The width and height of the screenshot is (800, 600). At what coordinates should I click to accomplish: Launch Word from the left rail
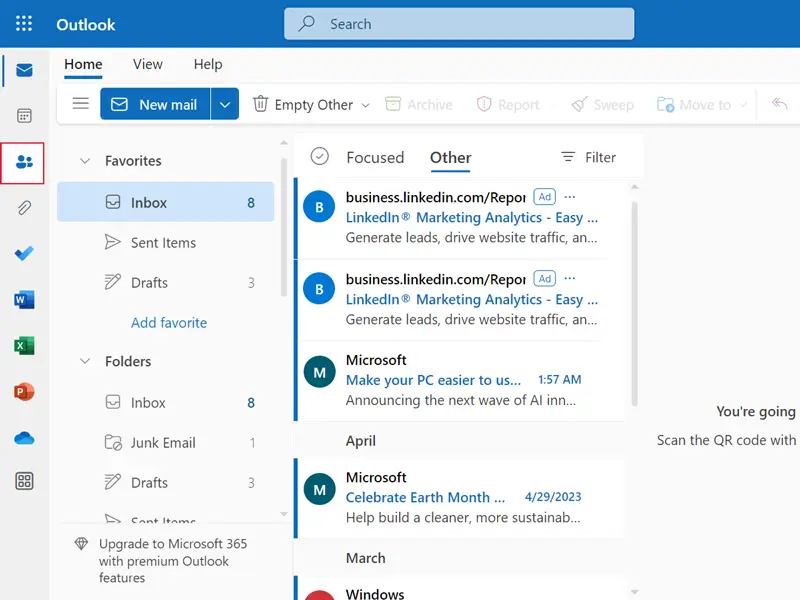(x=24, y=299)
